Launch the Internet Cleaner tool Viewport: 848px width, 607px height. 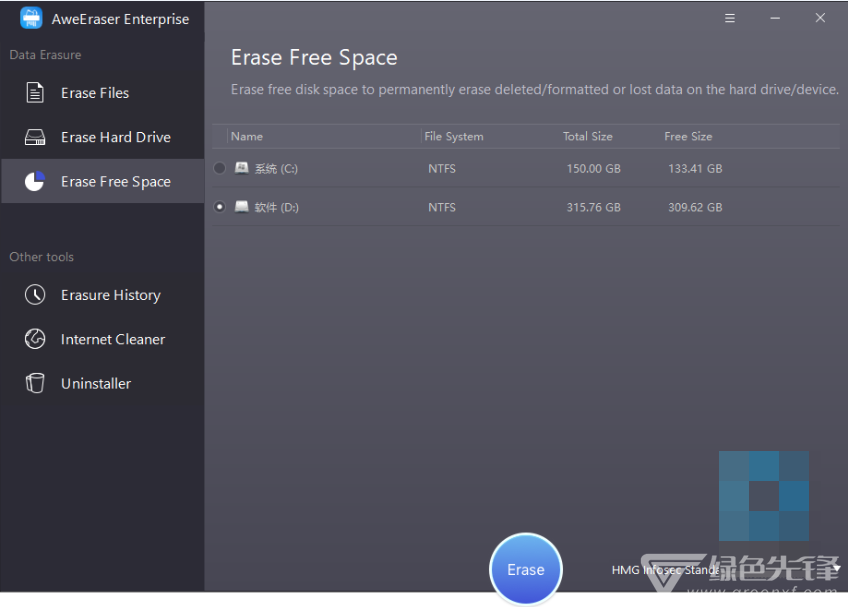click(x=103, y=339)
